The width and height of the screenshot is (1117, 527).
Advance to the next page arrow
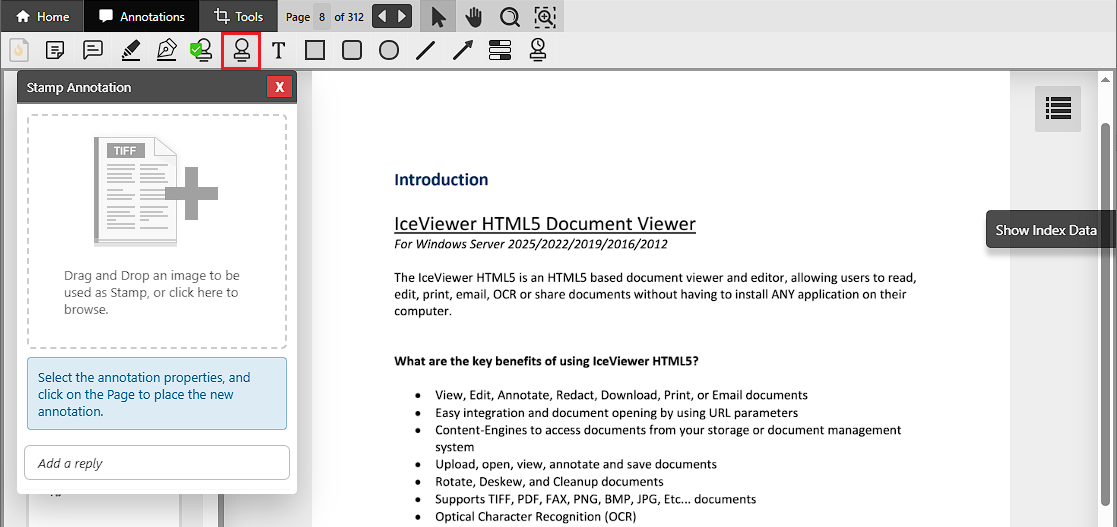tap(401, 16)
